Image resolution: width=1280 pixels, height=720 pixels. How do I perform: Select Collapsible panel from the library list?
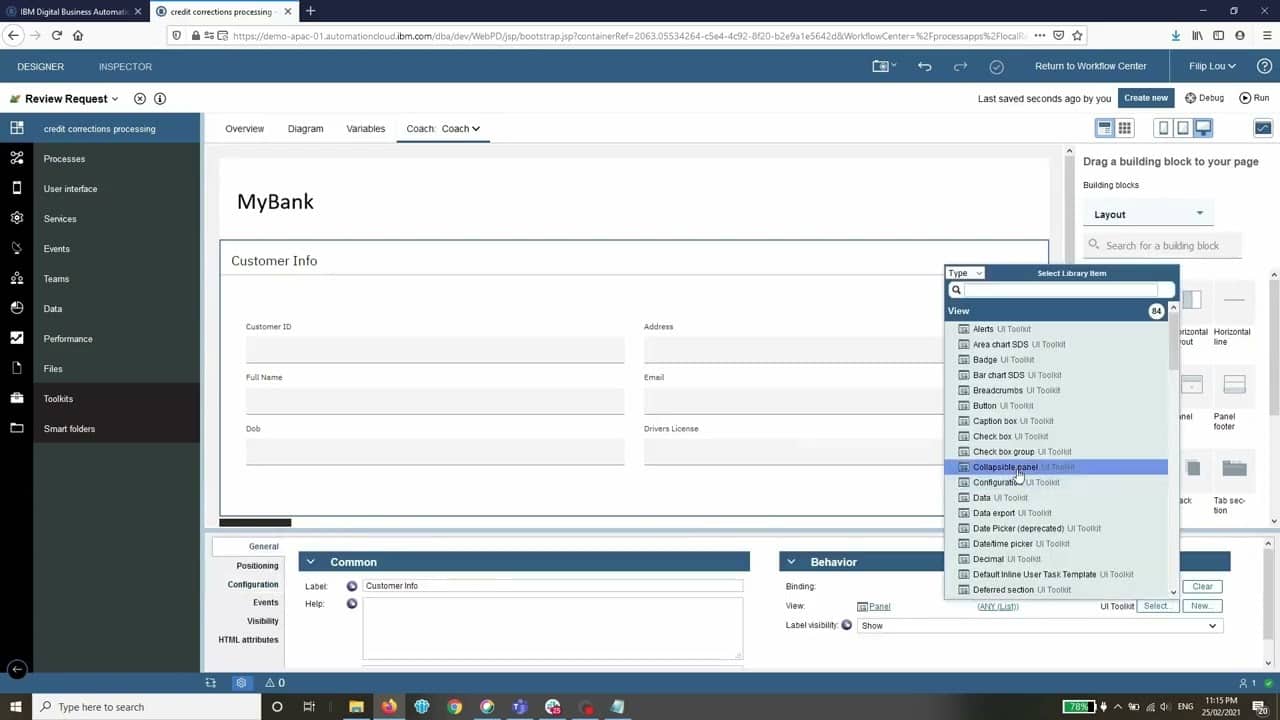click(x=1005, y=467)
